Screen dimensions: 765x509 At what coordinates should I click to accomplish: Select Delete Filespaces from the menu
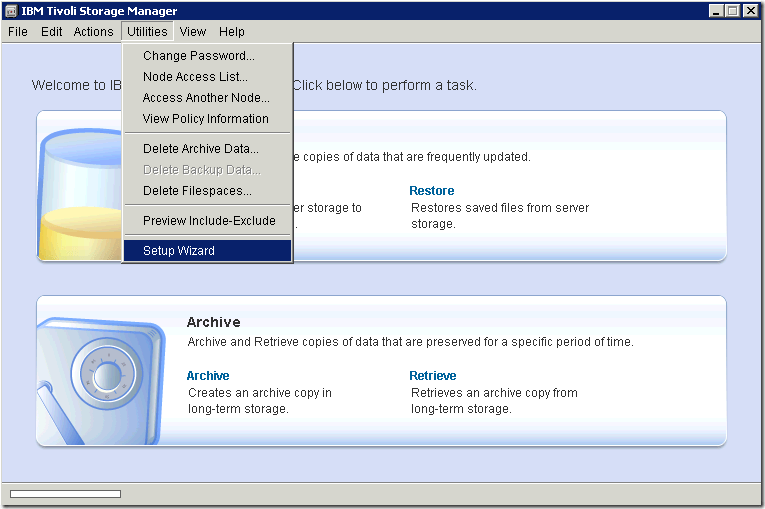pyautogui.click(x=197, y=191)
